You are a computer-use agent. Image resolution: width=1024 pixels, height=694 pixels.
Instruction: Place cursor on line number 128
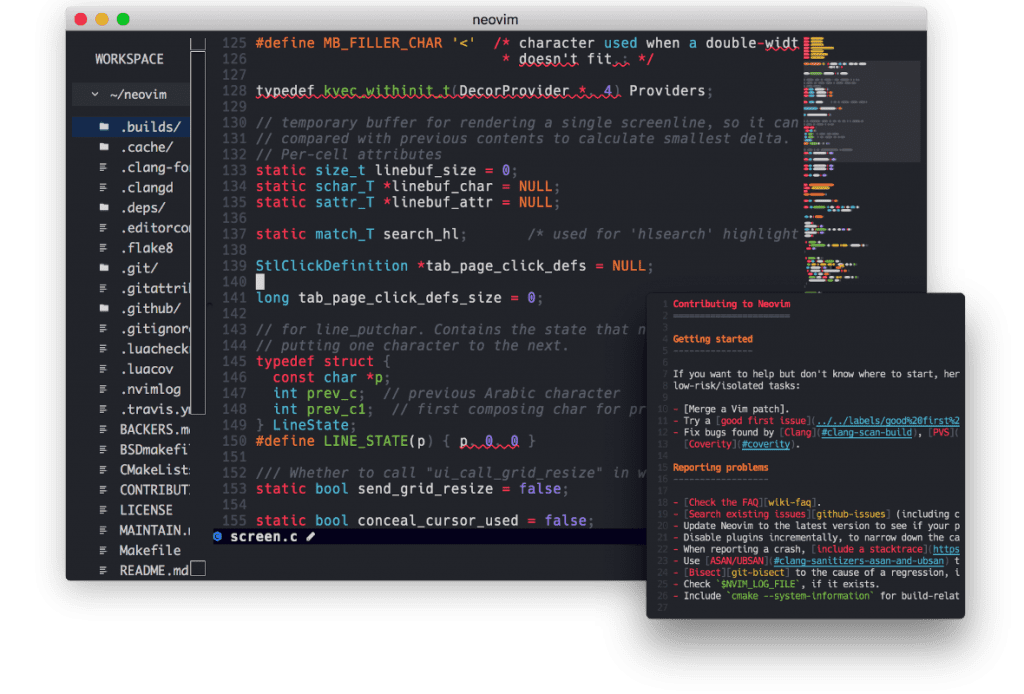point(234,91)
